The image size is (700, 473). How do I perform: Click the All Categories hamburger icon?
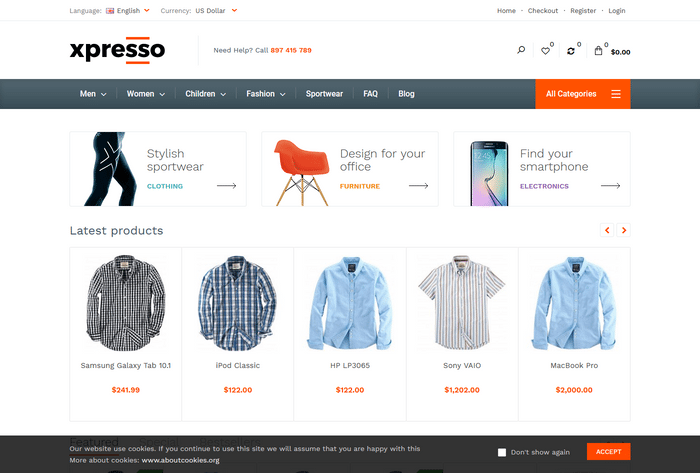point(616,94)
